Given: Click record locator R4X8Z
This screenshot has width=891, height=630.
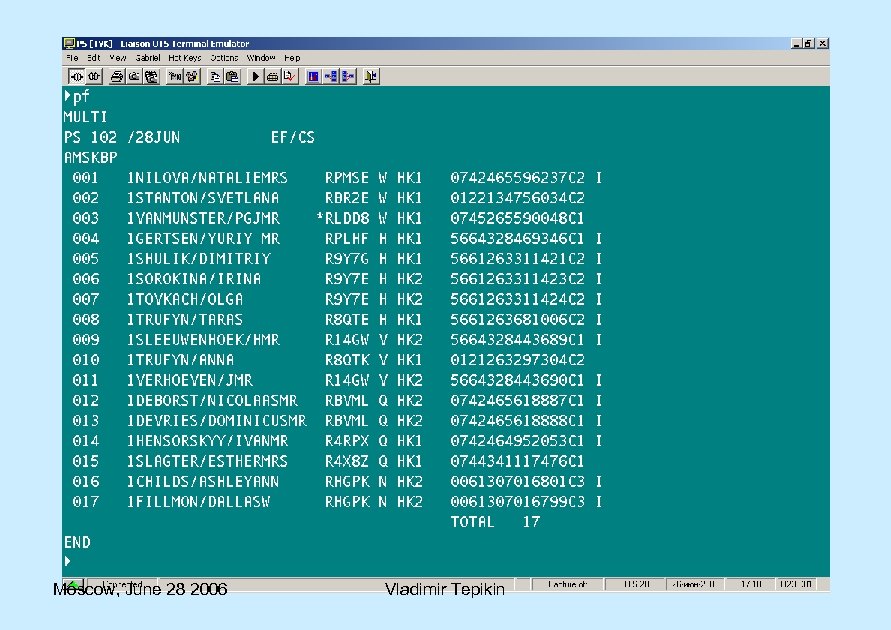Looking at the screenshot, I should [x=347, y=461].
